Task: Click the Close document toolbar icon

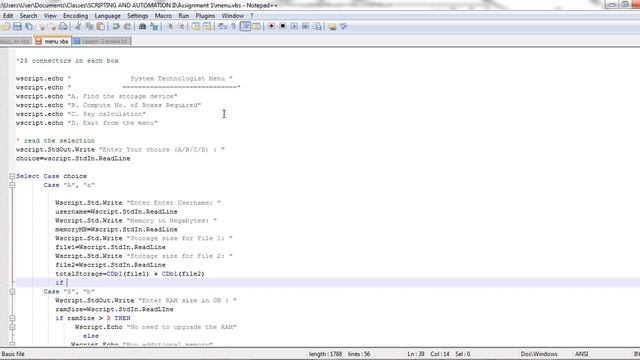Action: click(40, 27)
